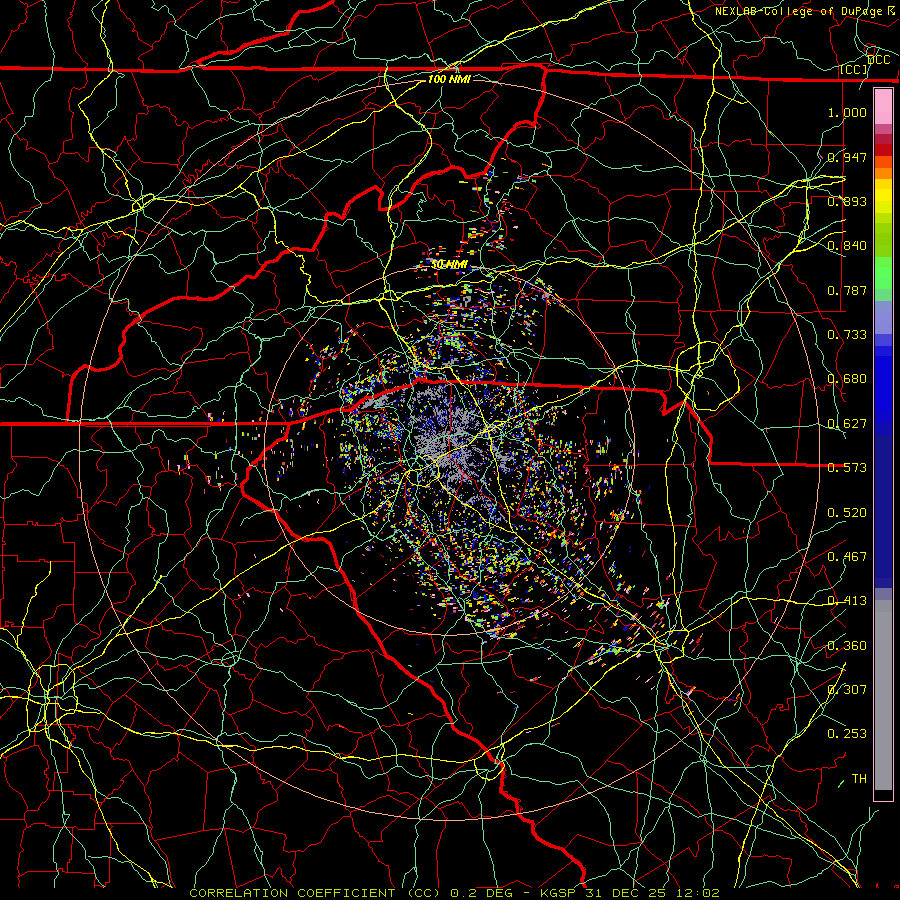Click the DCC label above the legend
The width and height of the screenshot is (900, 900).
click(879, 60)
